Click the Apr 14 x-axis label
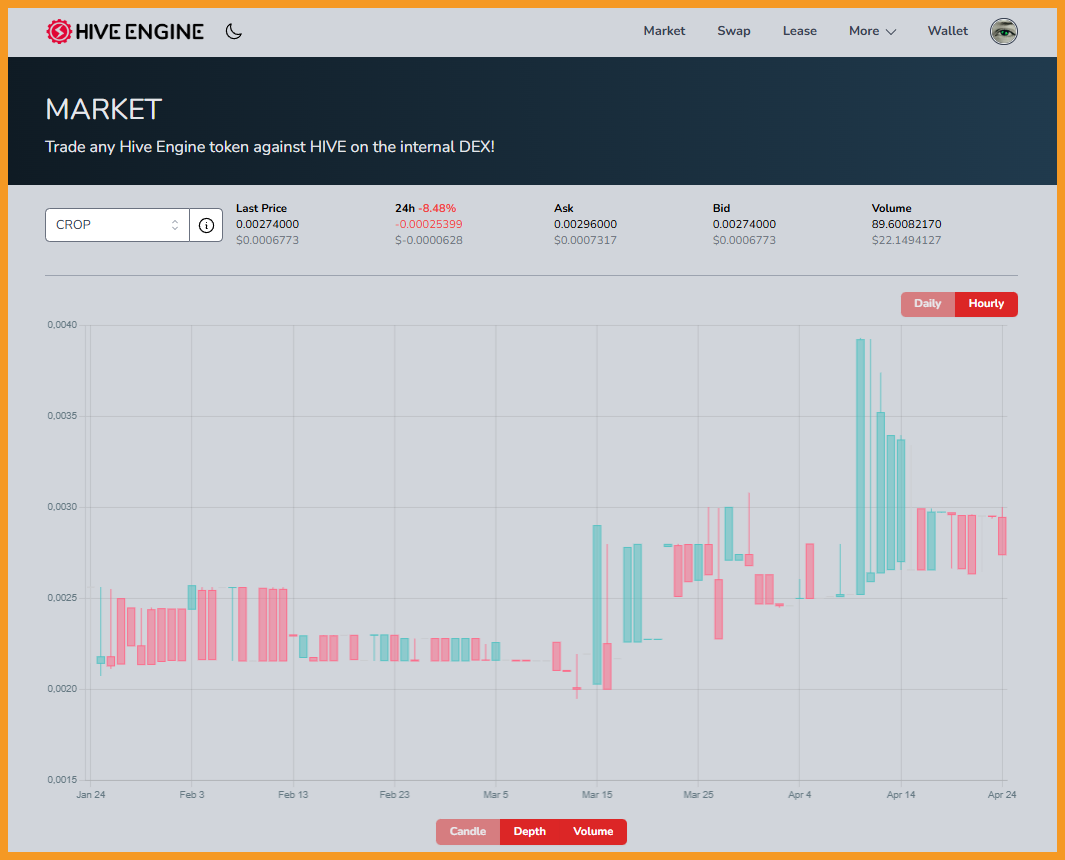This screenshot has height=860, width=1065. tap(901, 795)
